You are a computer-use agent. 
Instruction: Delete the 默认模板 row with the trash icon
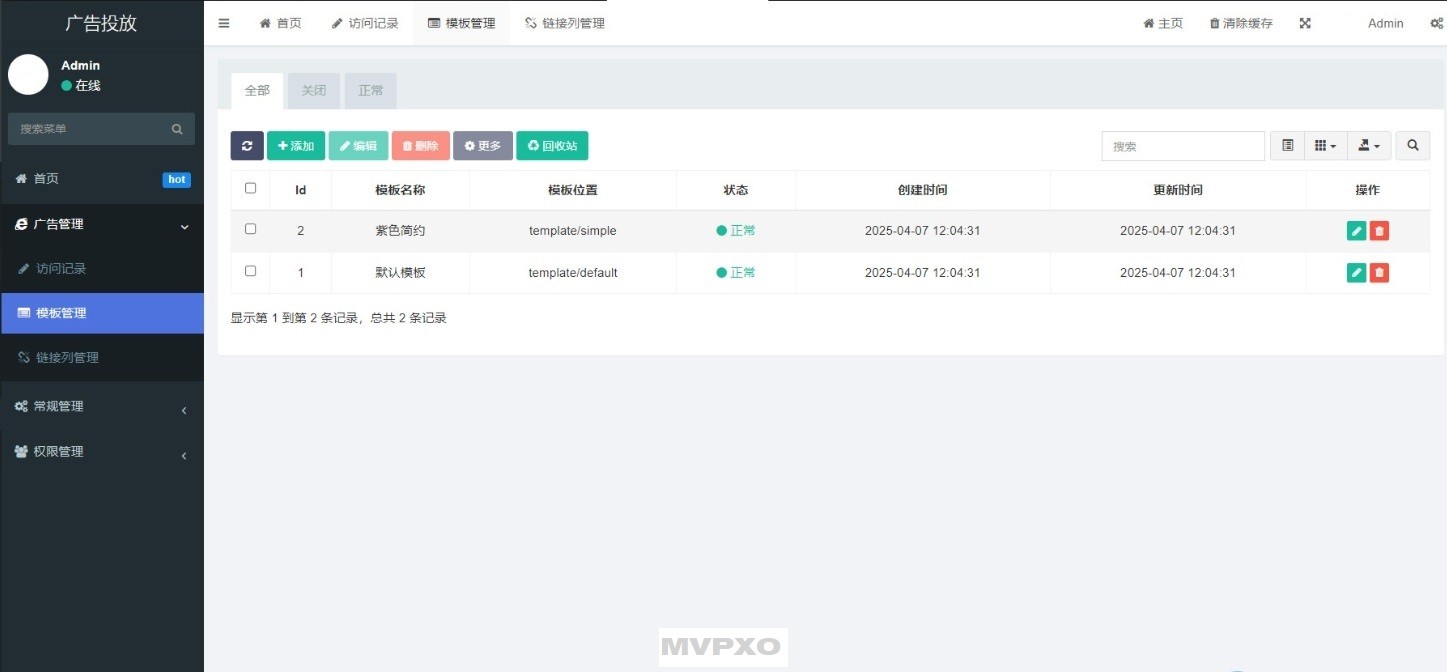point(1379,272)
